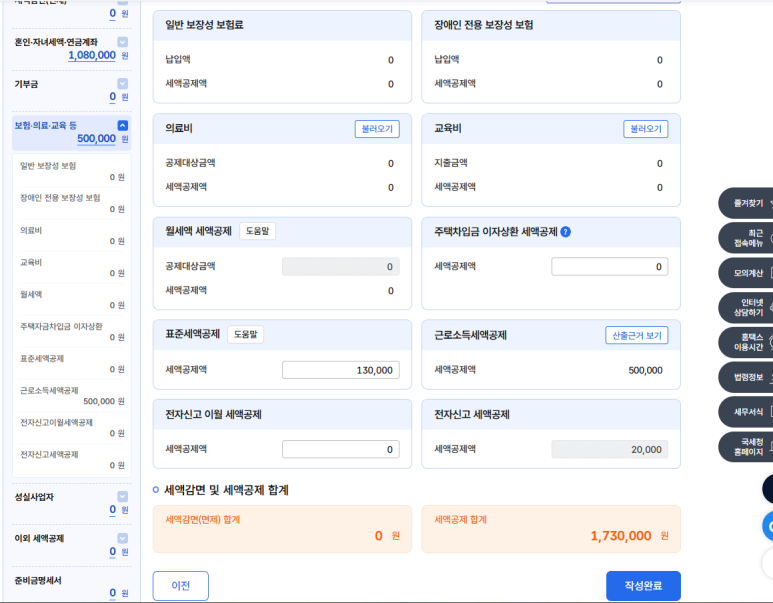Expand the 기부금 section

tap(123, 84)
